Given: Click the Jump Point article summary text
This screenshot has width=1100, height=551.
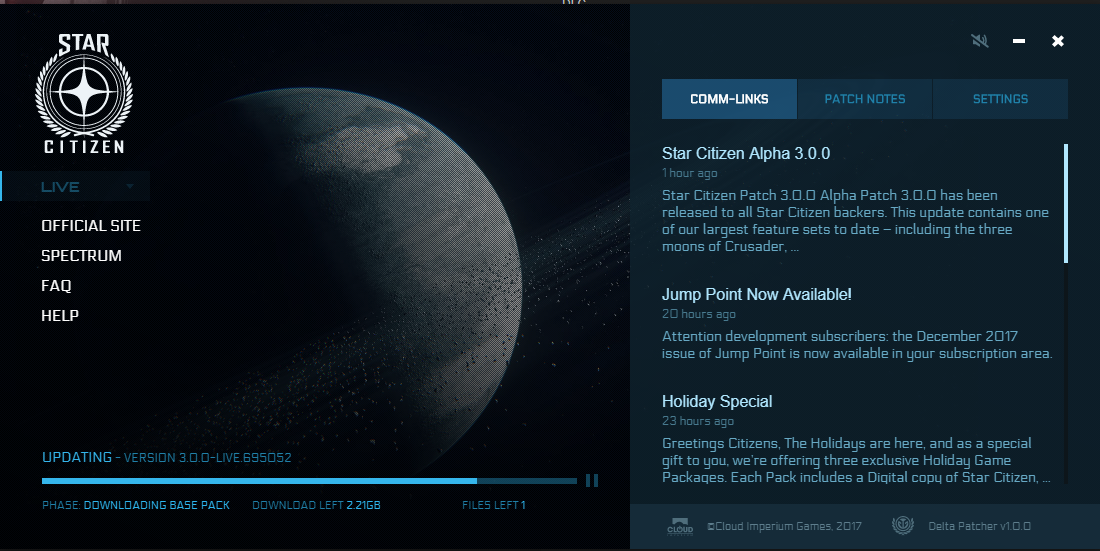Looking at the screenshot, I should [x=857, y=345].
